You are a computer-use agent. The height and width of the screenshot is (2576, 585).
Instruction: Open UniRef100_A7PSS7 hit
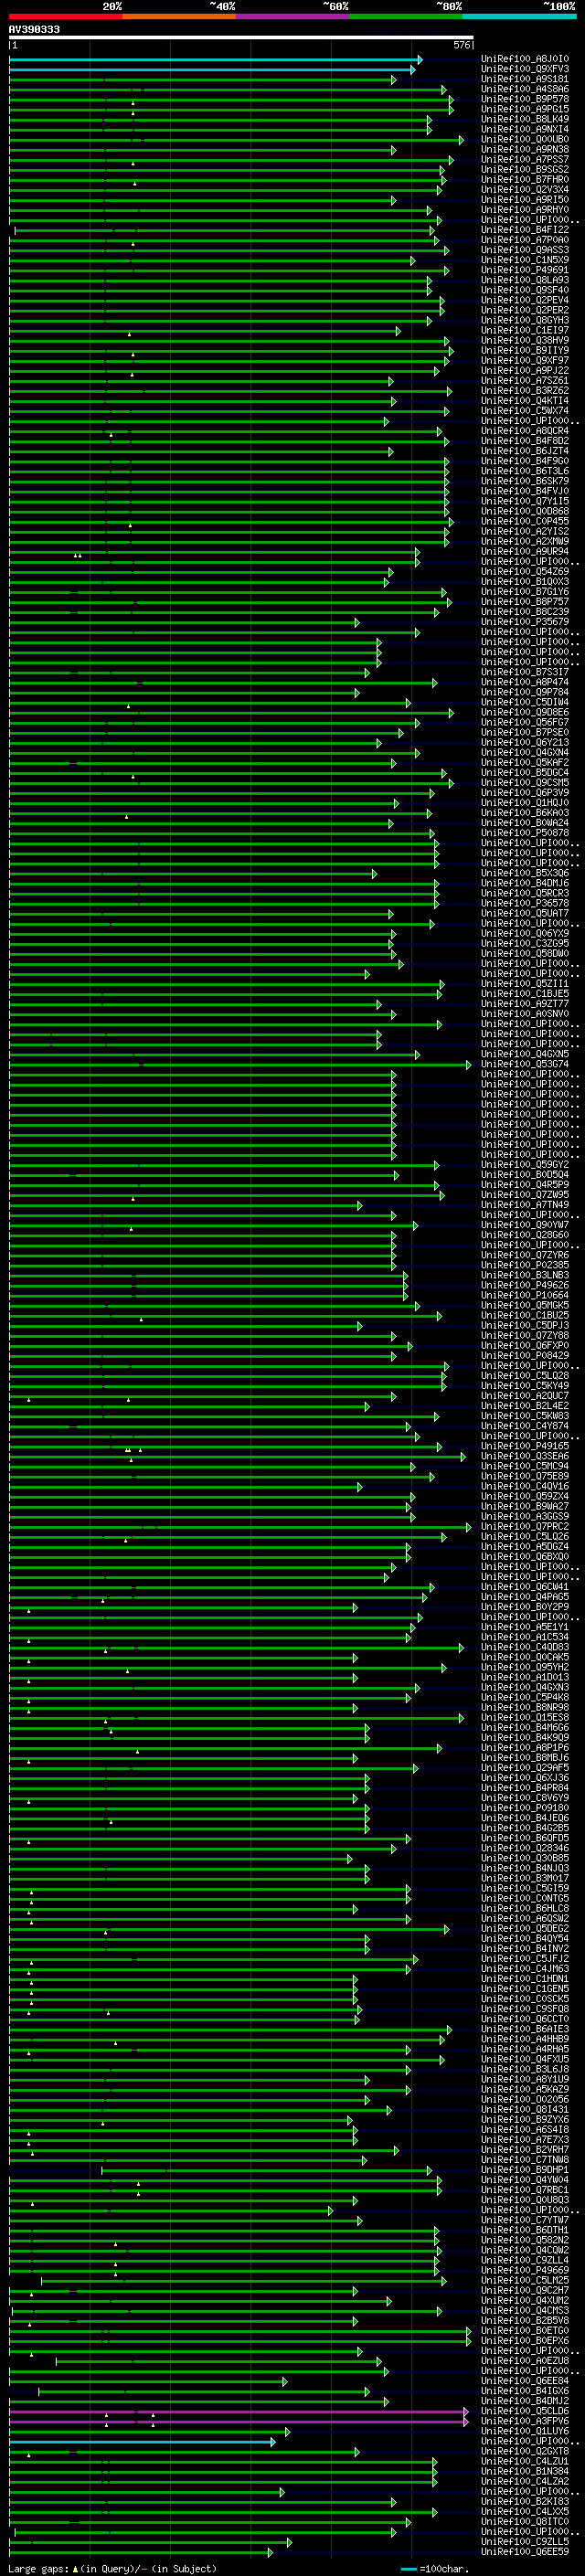click(525, 159)
